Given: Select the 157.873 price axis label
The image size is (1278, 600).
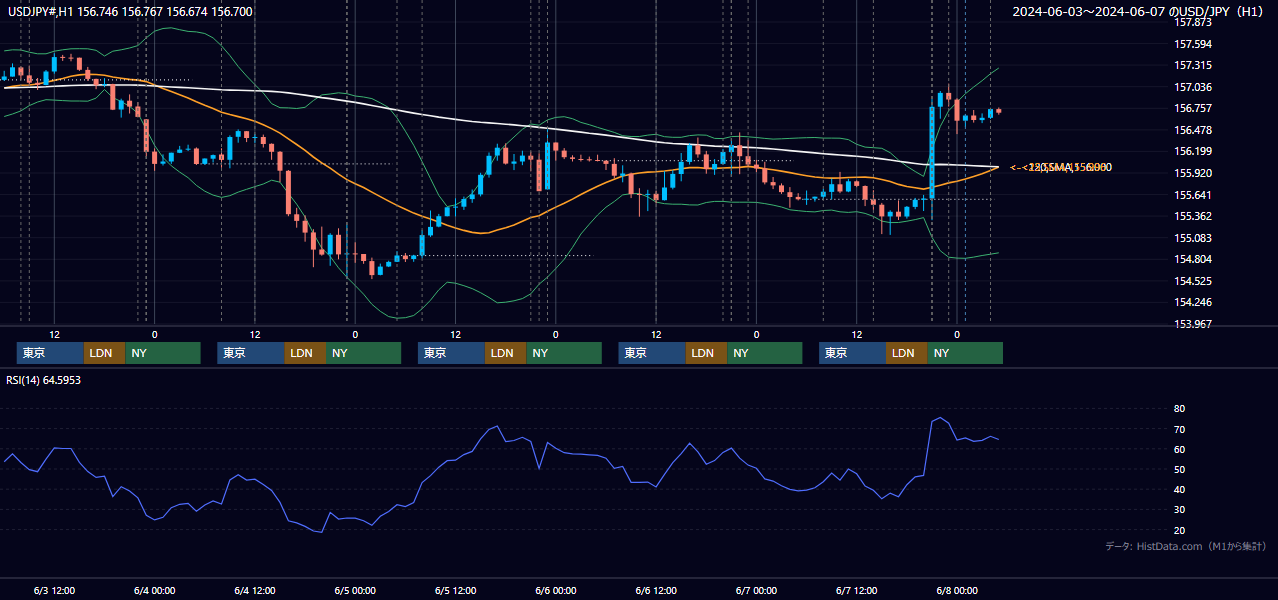Looking at the screenshot, I should pos(1193,22).
